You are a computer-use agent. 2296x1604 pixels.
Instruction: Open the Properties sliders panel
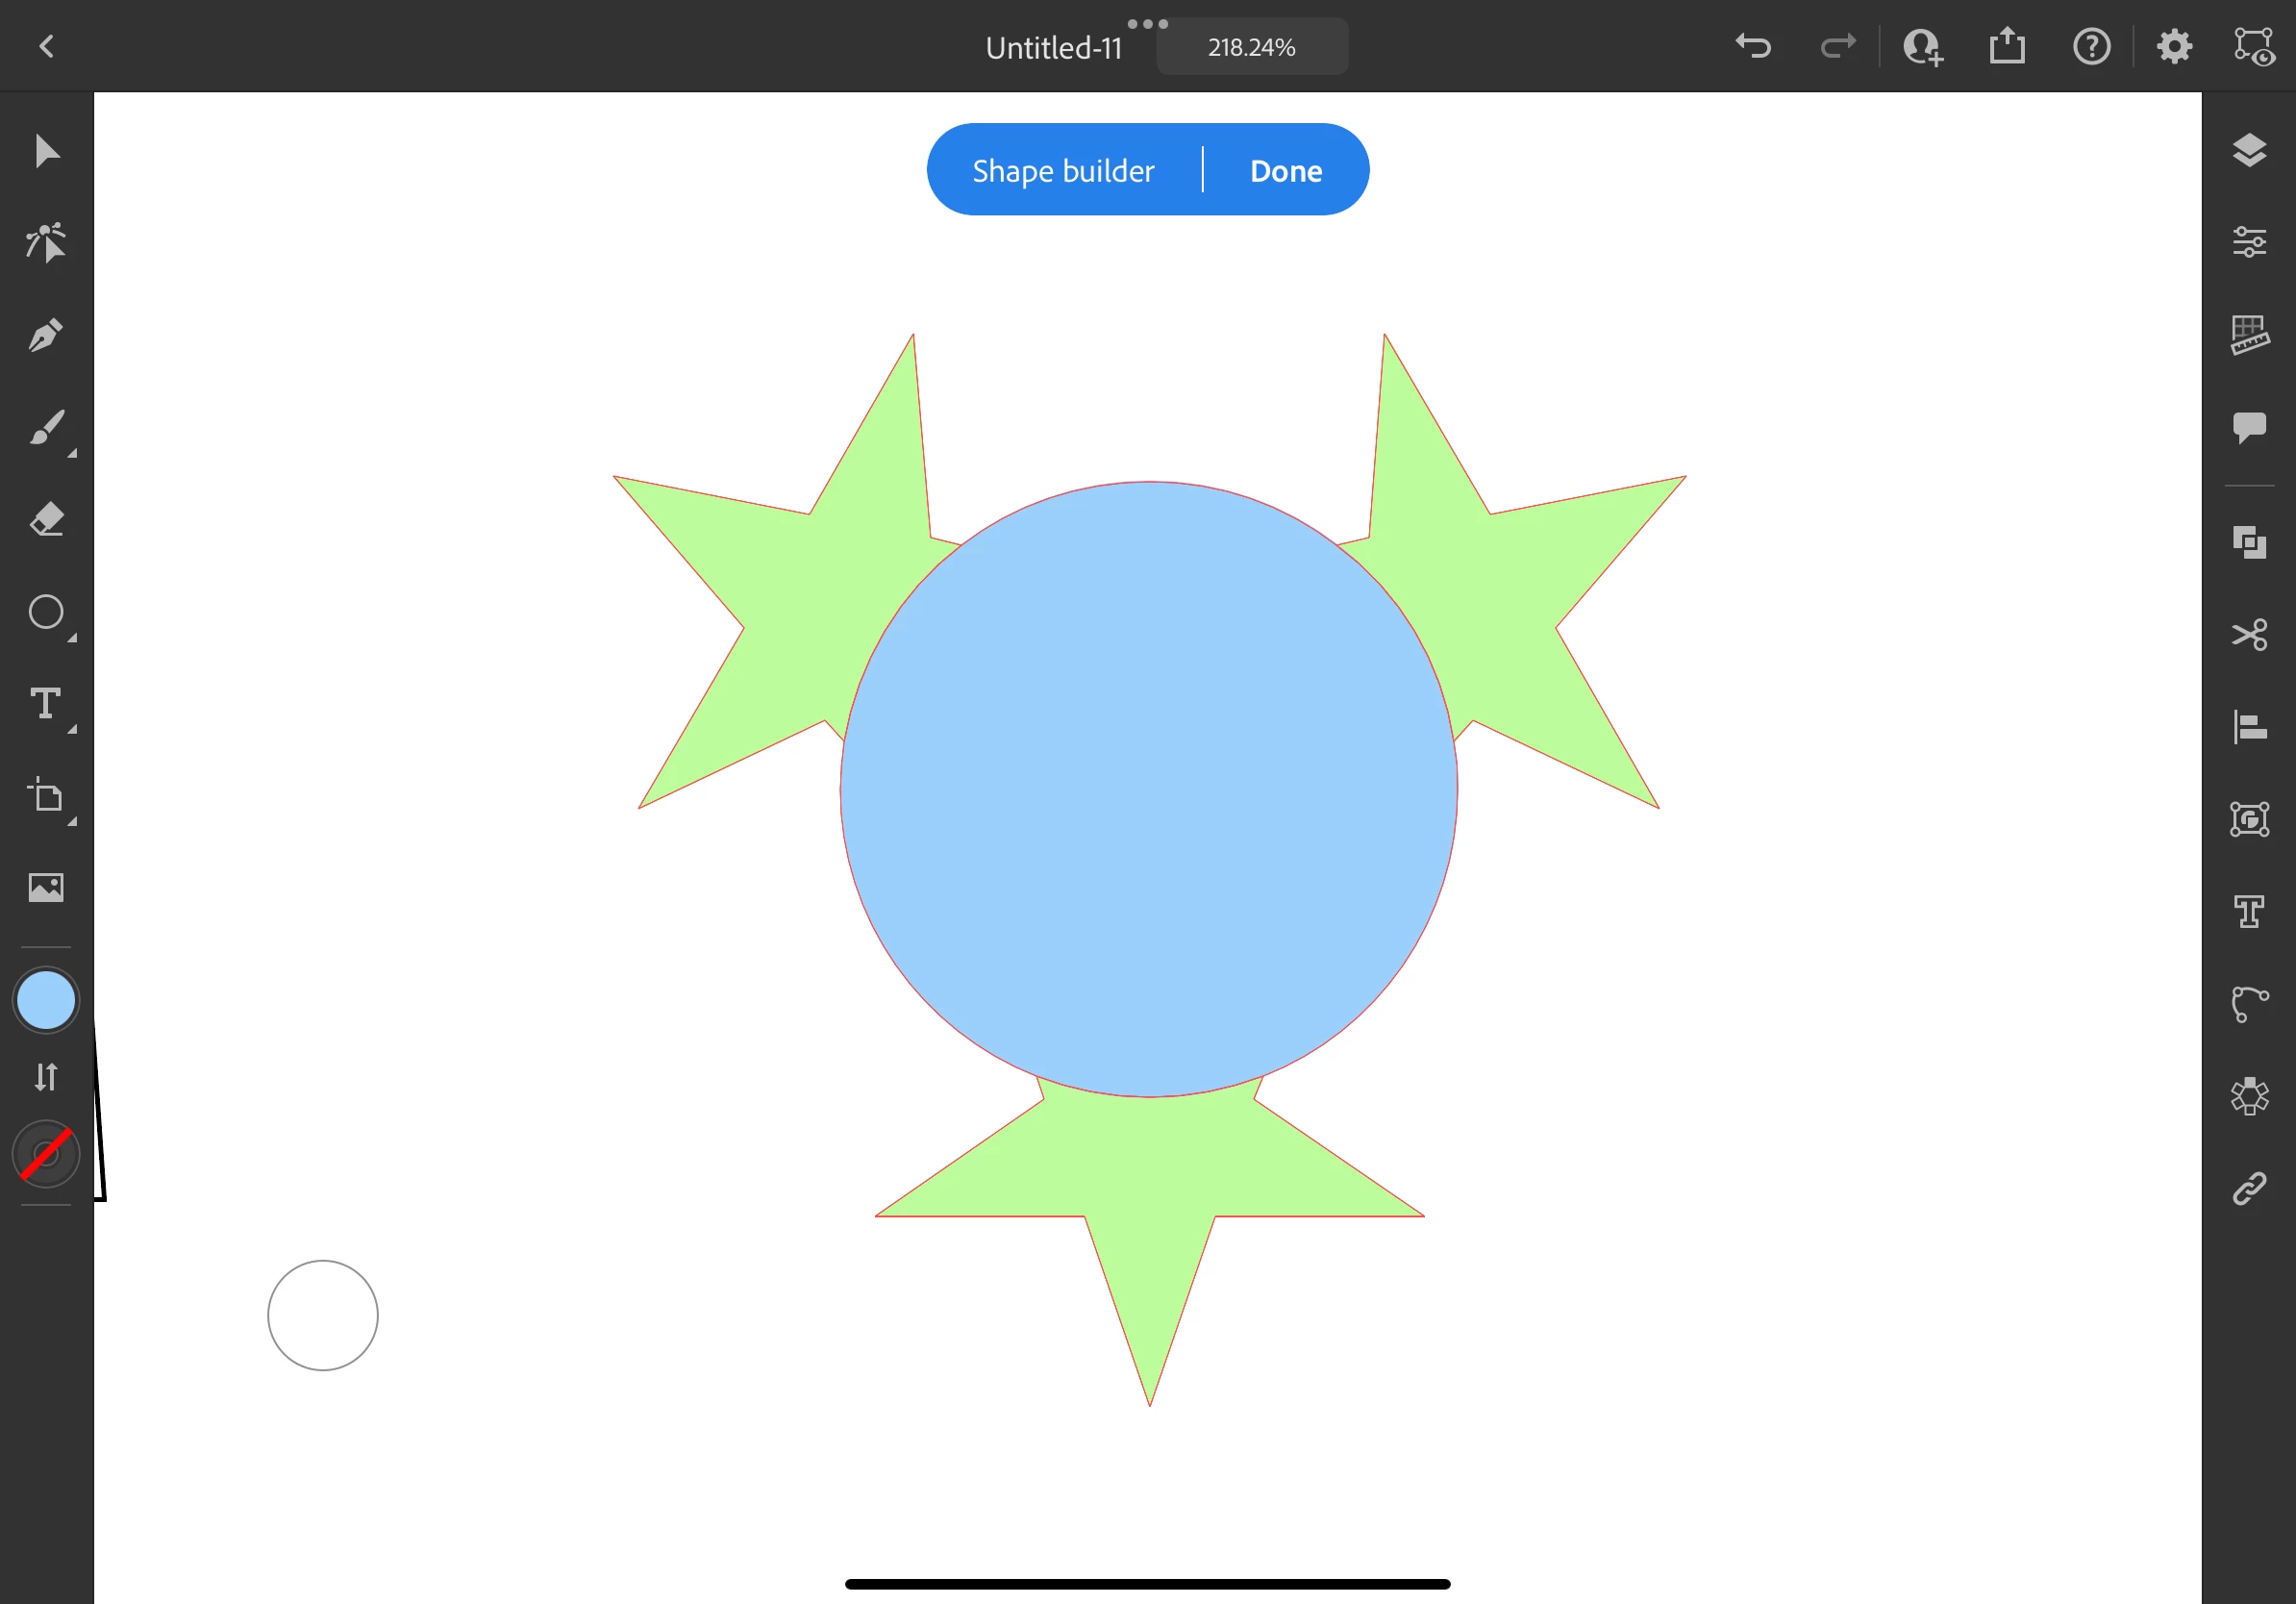[2249, 242]
